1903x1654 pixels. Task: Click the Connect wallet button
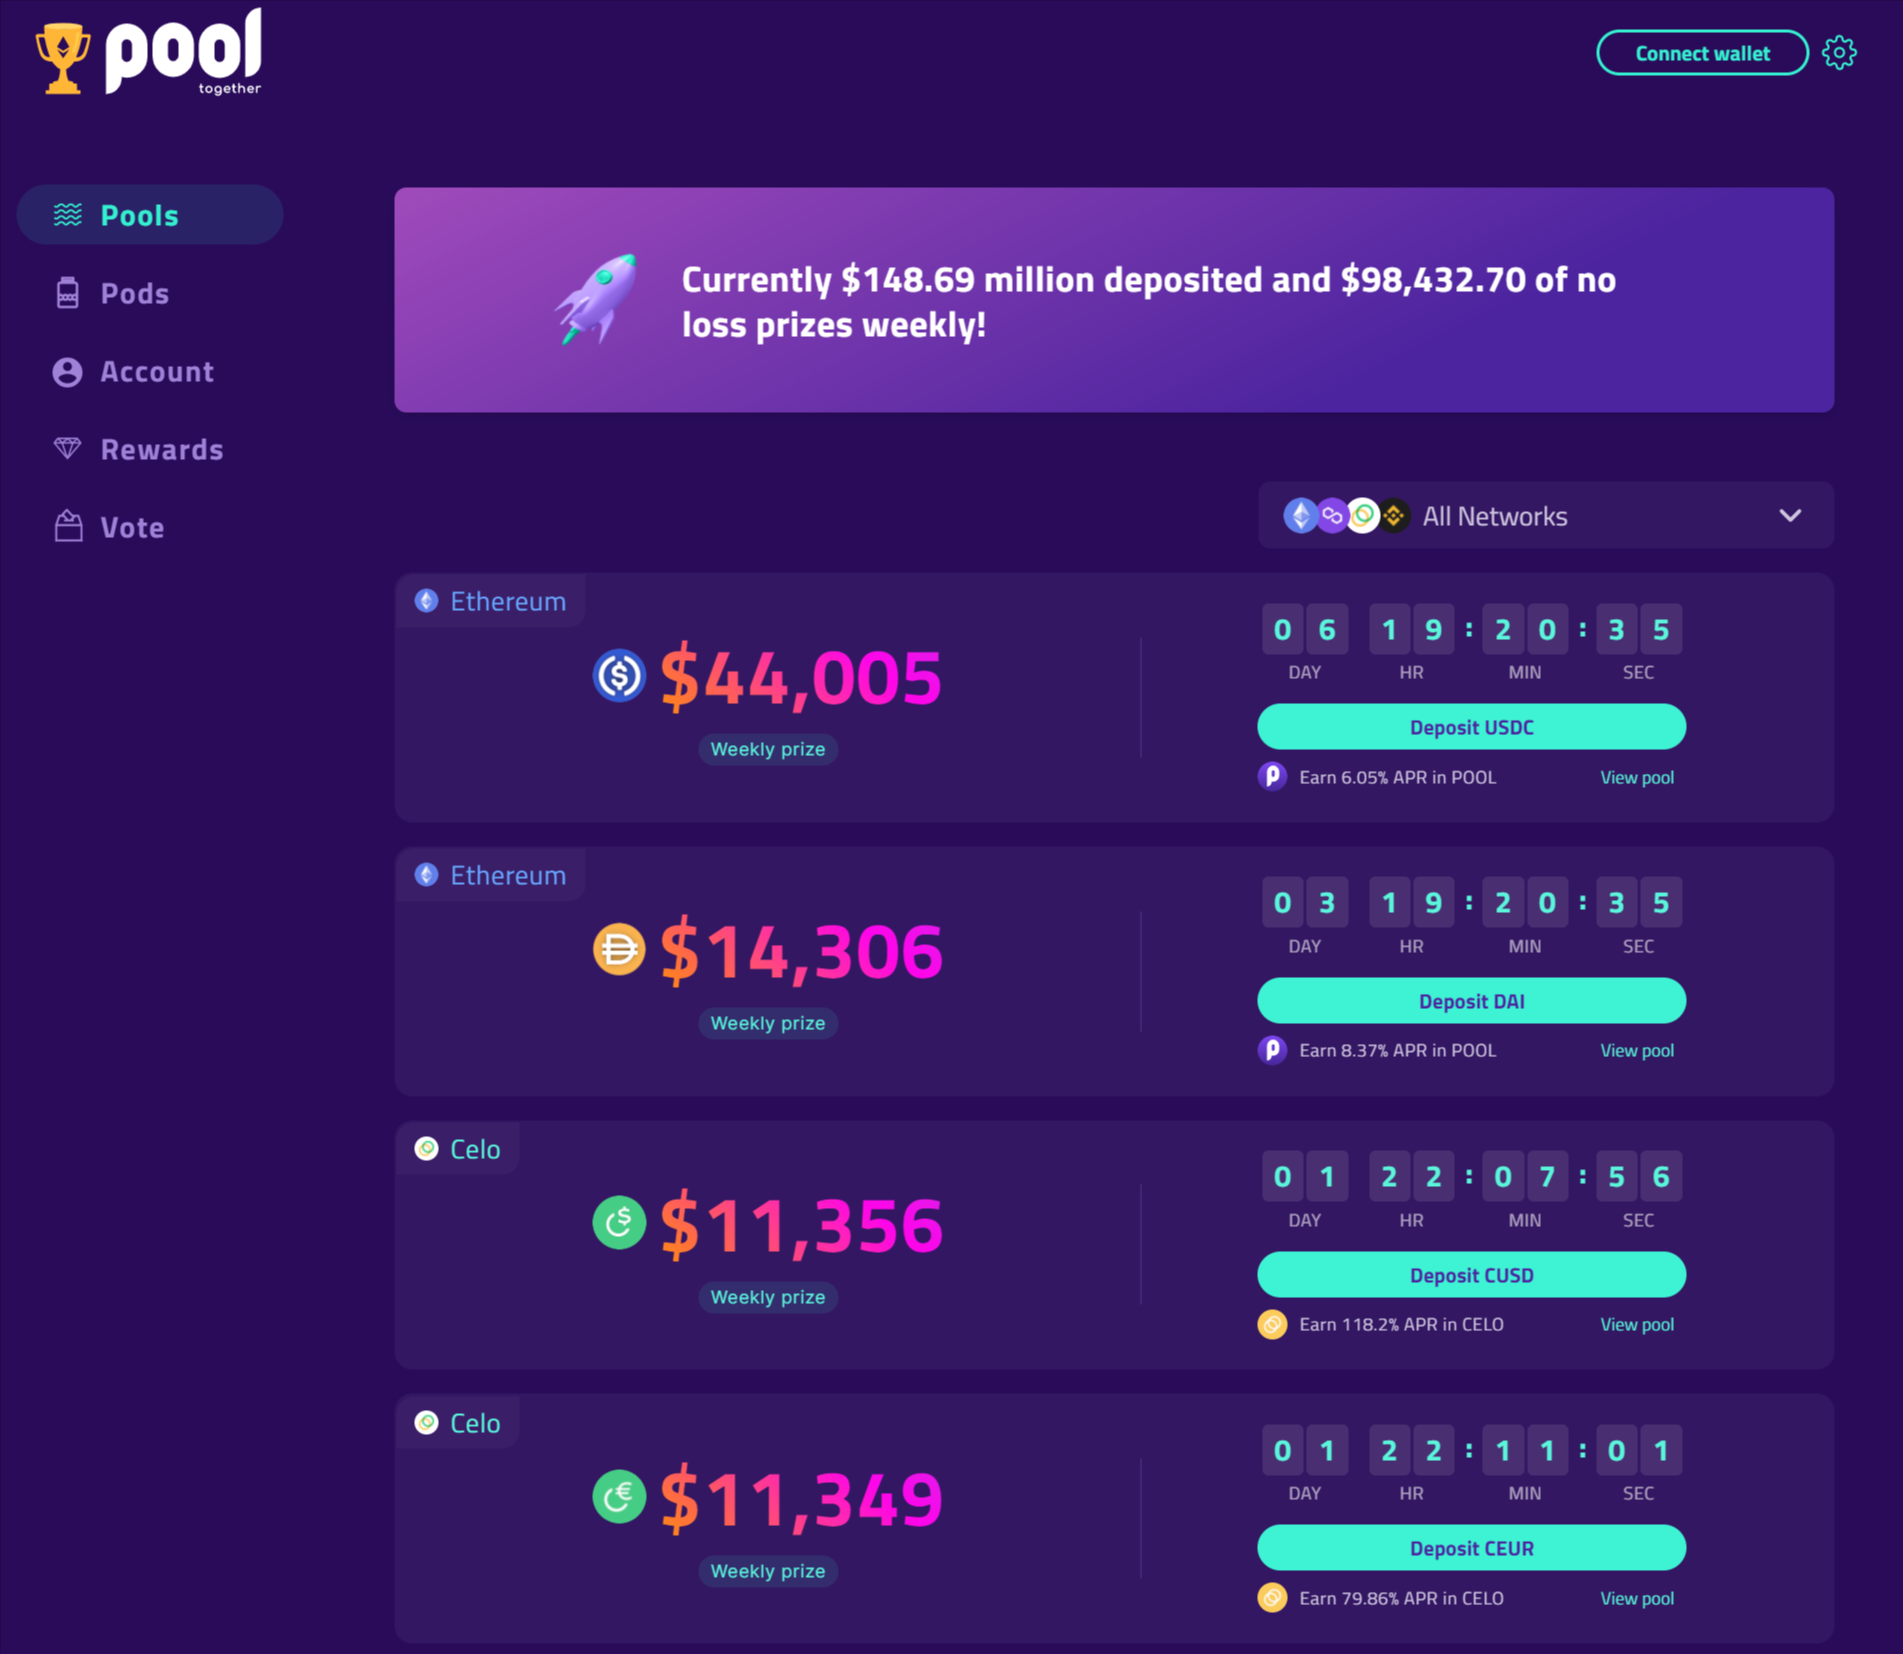(x=1702, y=53)
